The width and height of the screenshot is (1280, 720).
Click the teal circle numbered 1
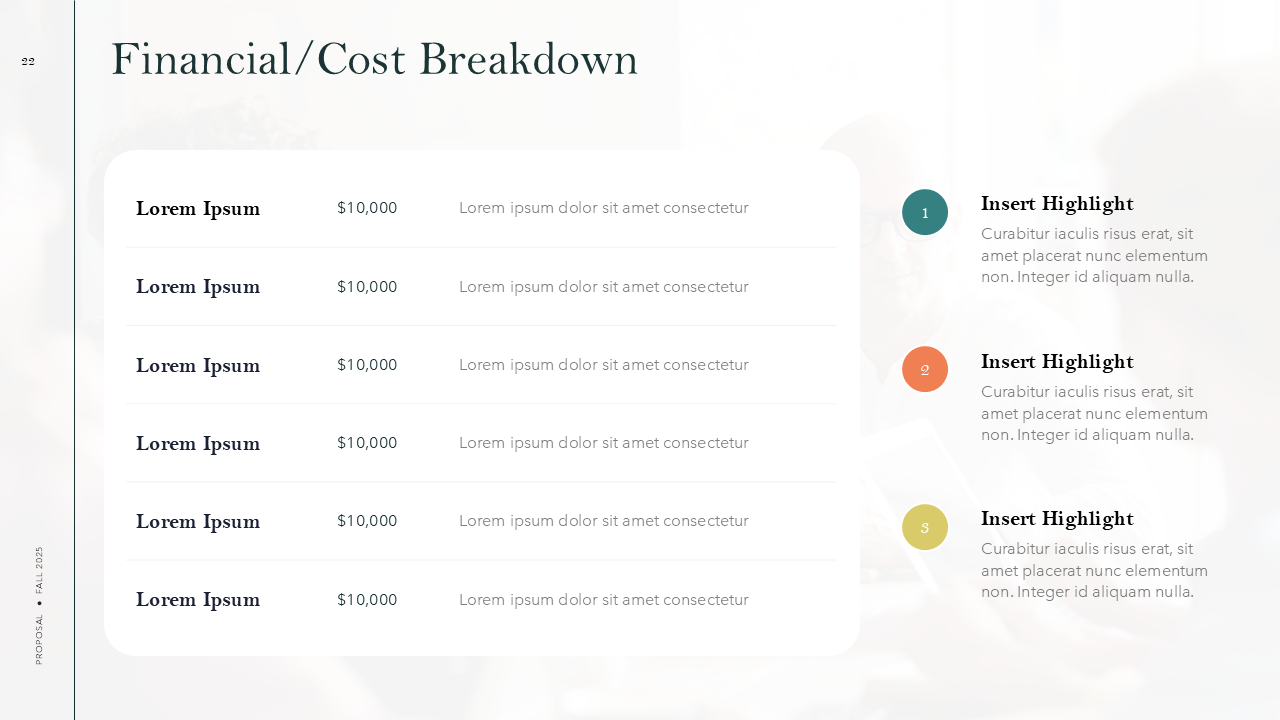click(x=925, y=212)
